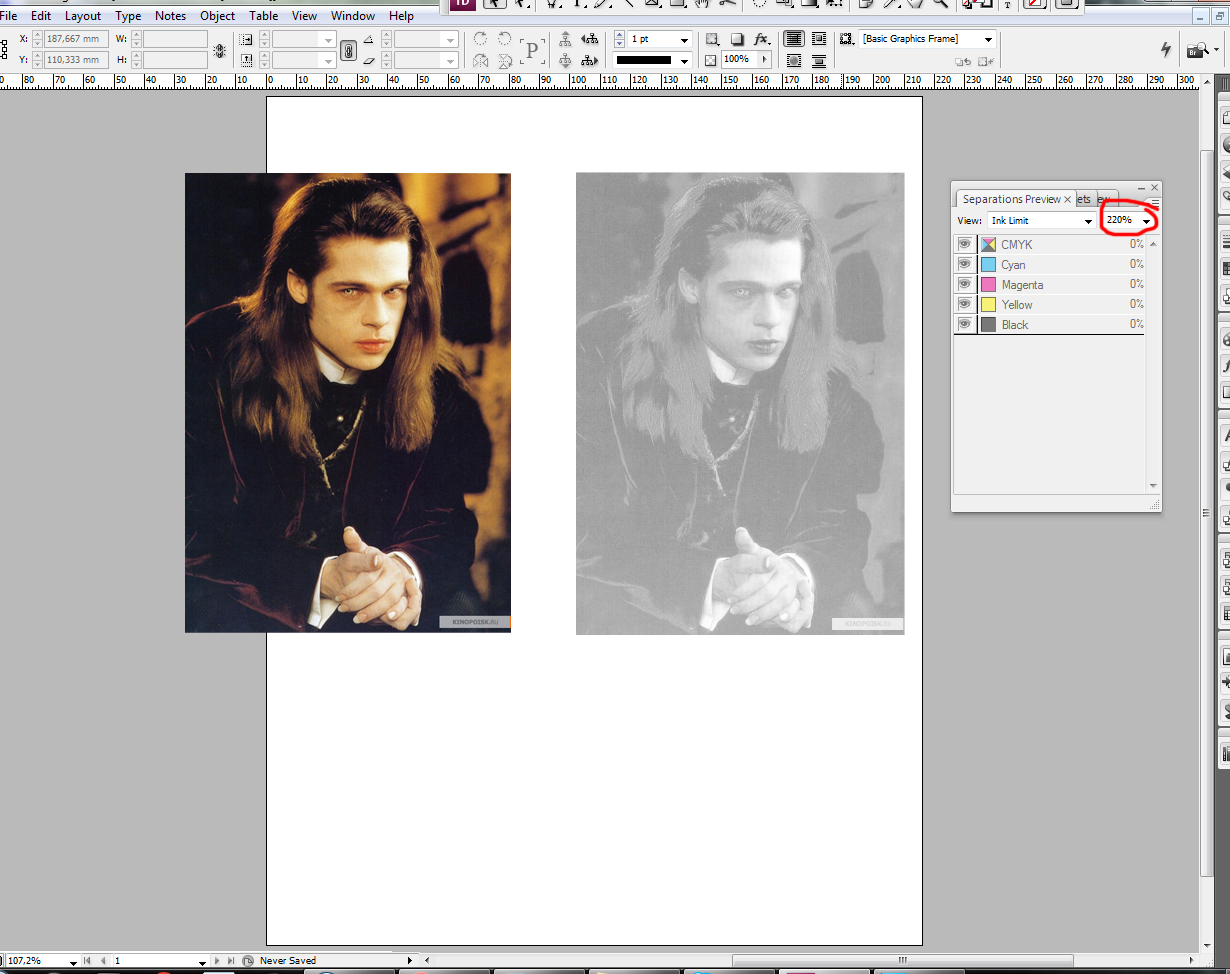Screen dimensions: 1230x974
Task: Open the 1 pt stroke weight dropdown
Action: (x=684, y=40)
